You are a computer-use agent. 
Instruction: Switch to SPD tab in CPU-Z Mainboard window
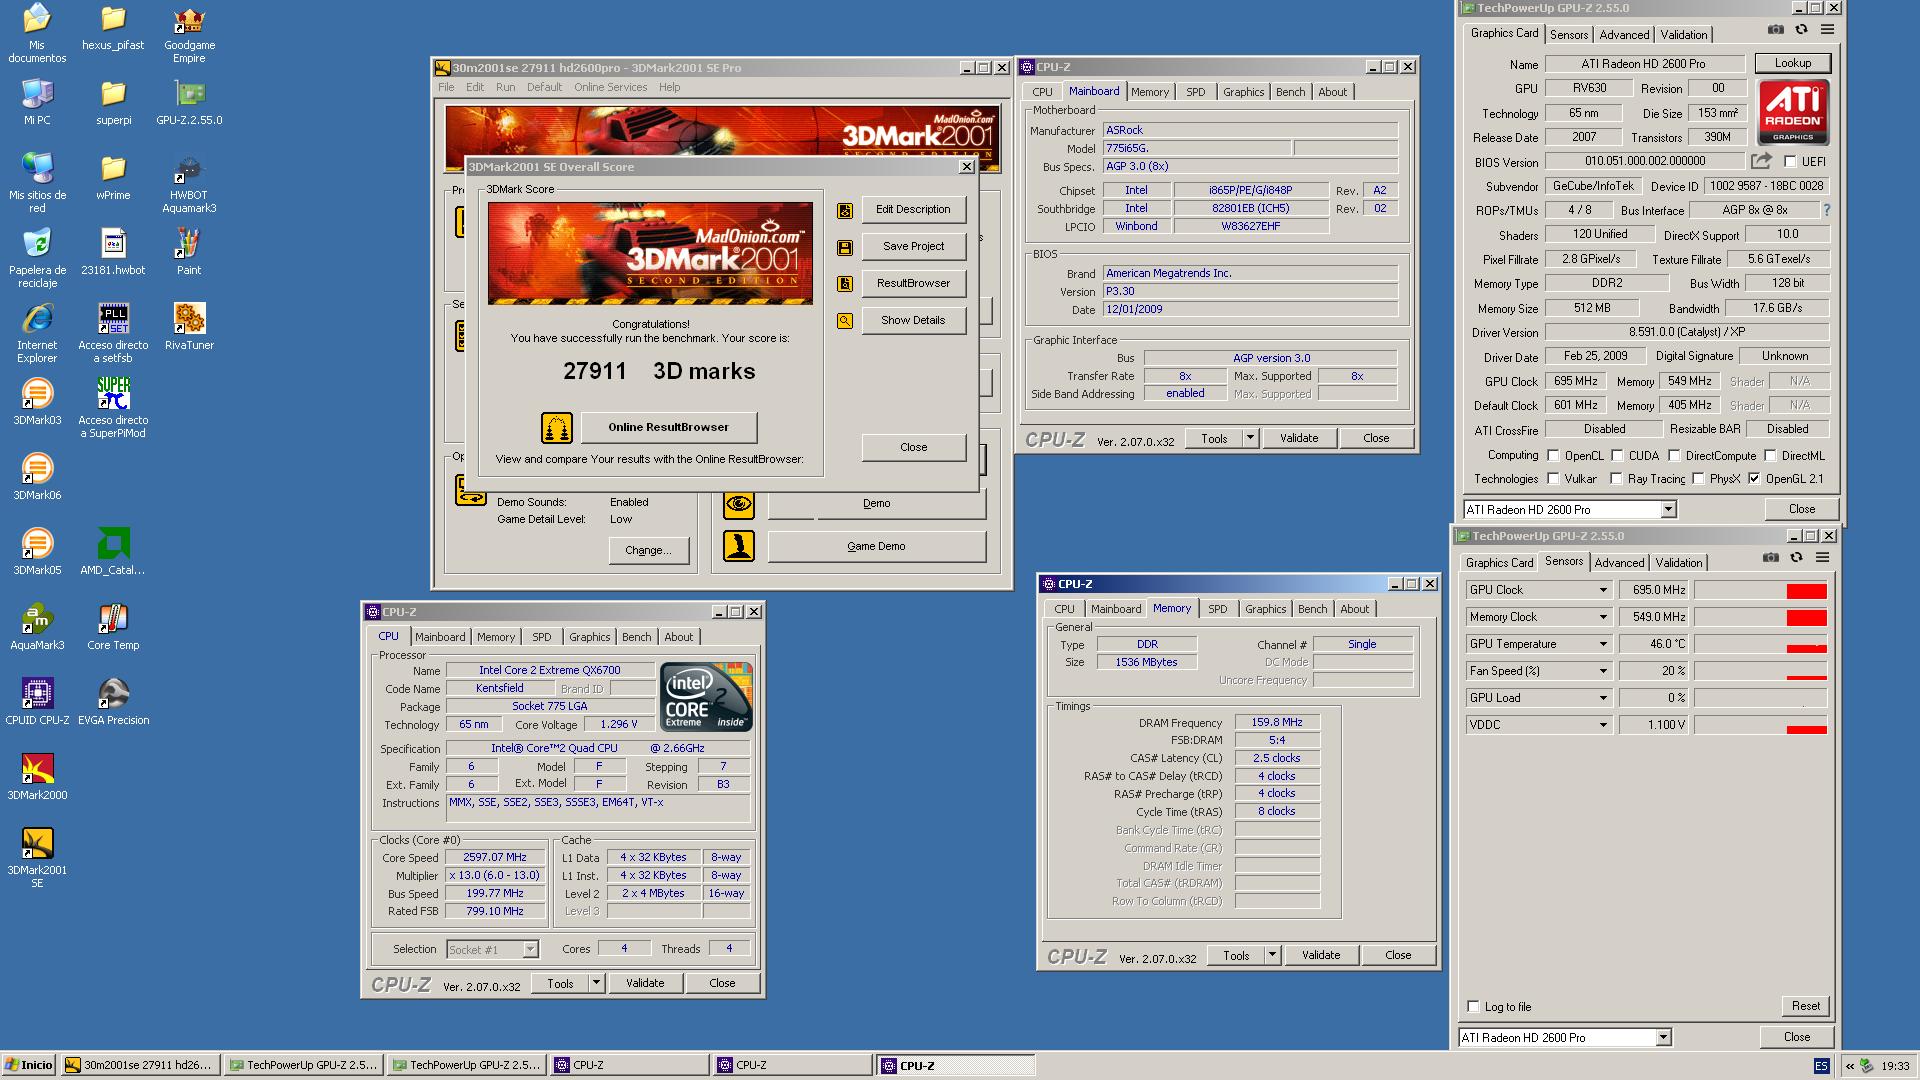(1196, 92)
